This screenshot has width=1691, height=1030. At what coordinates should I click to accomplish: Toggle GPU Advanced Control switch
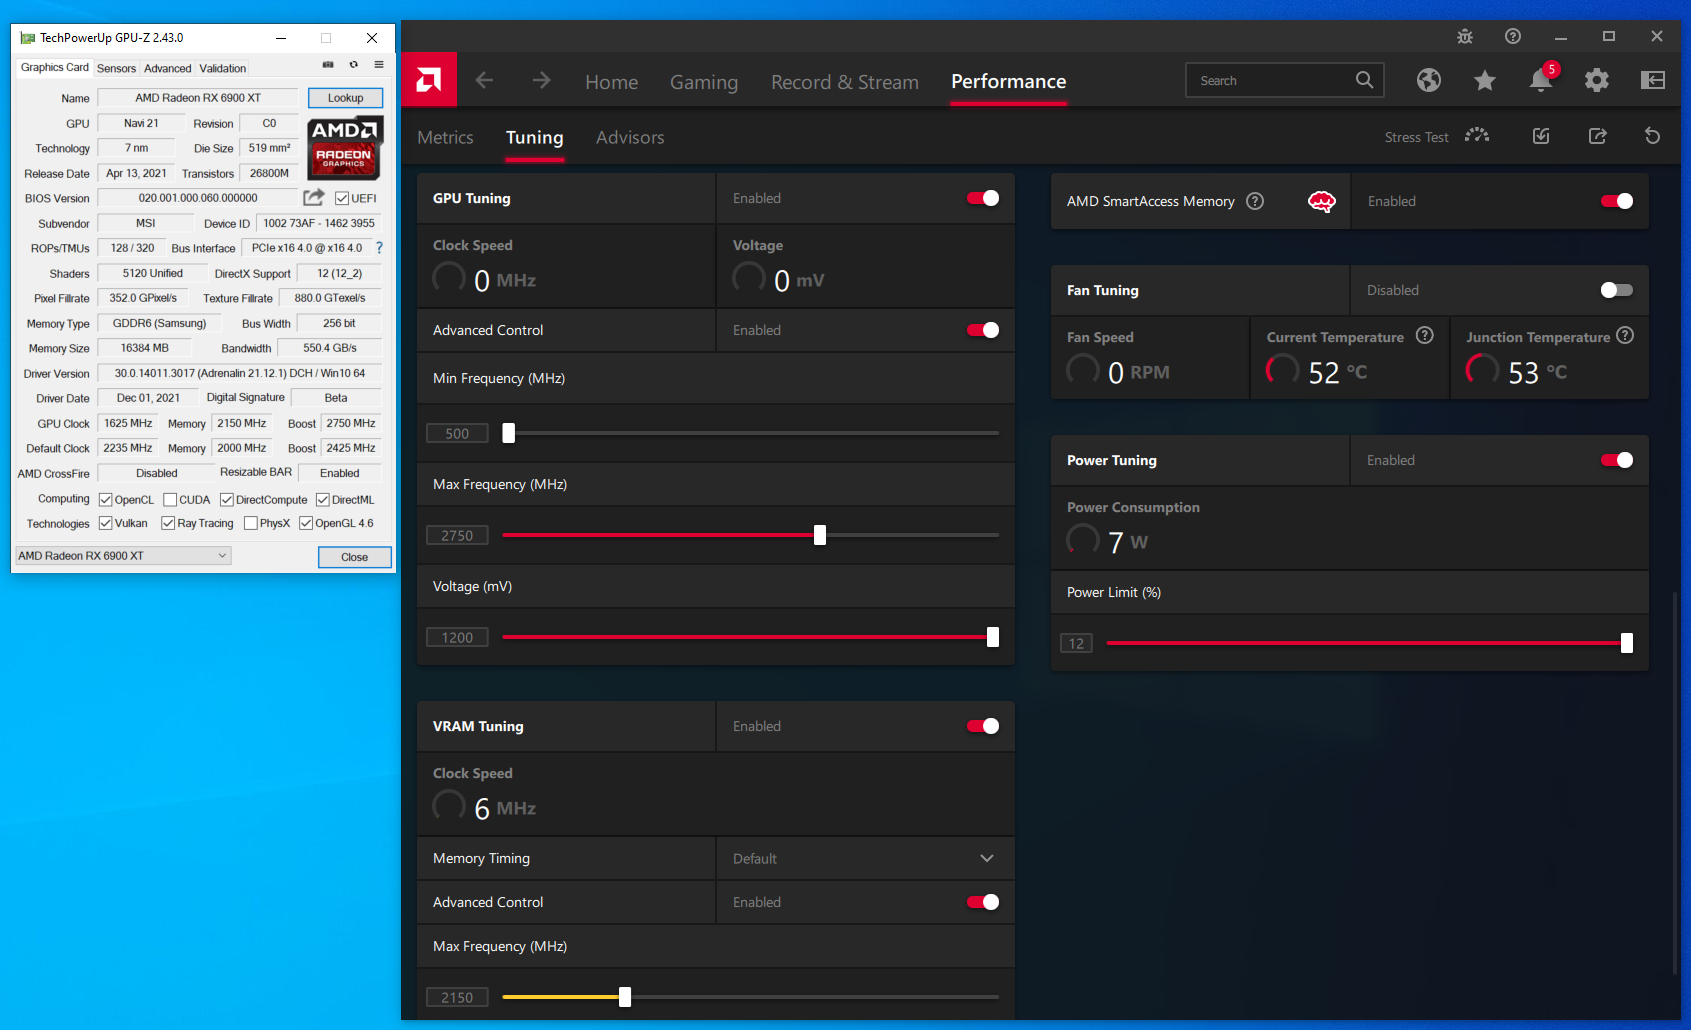point(983,330)
